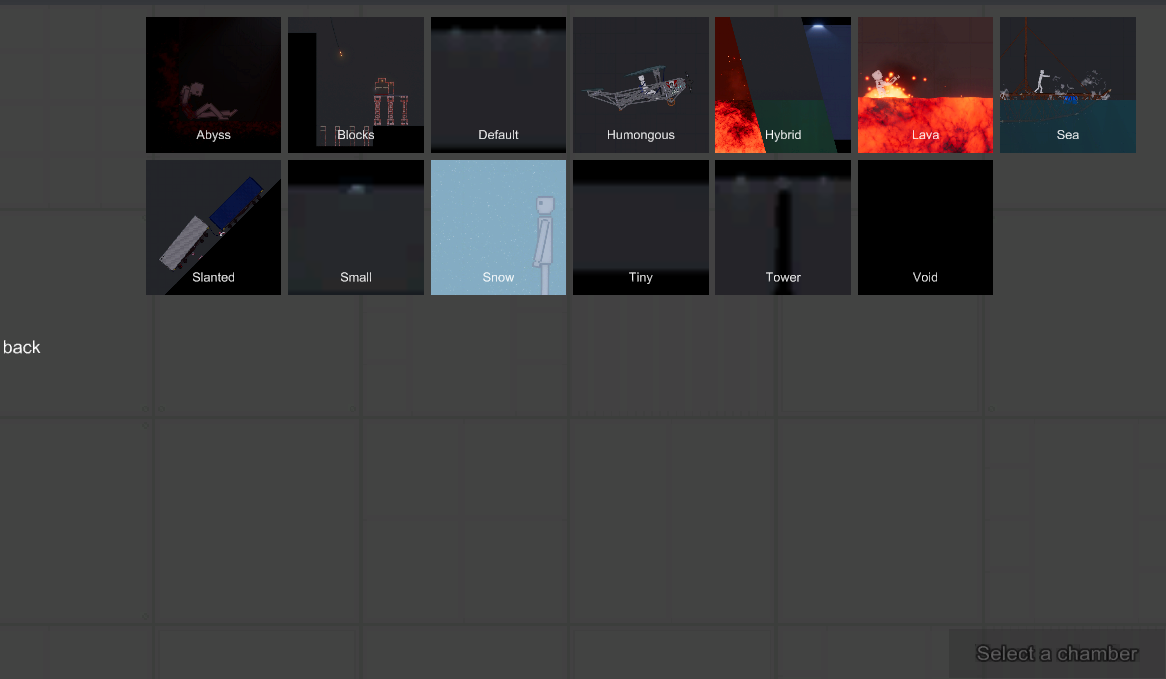The image size is (1166, 679).
Task: Pick the Default chamber
Action: click(498, 85)
